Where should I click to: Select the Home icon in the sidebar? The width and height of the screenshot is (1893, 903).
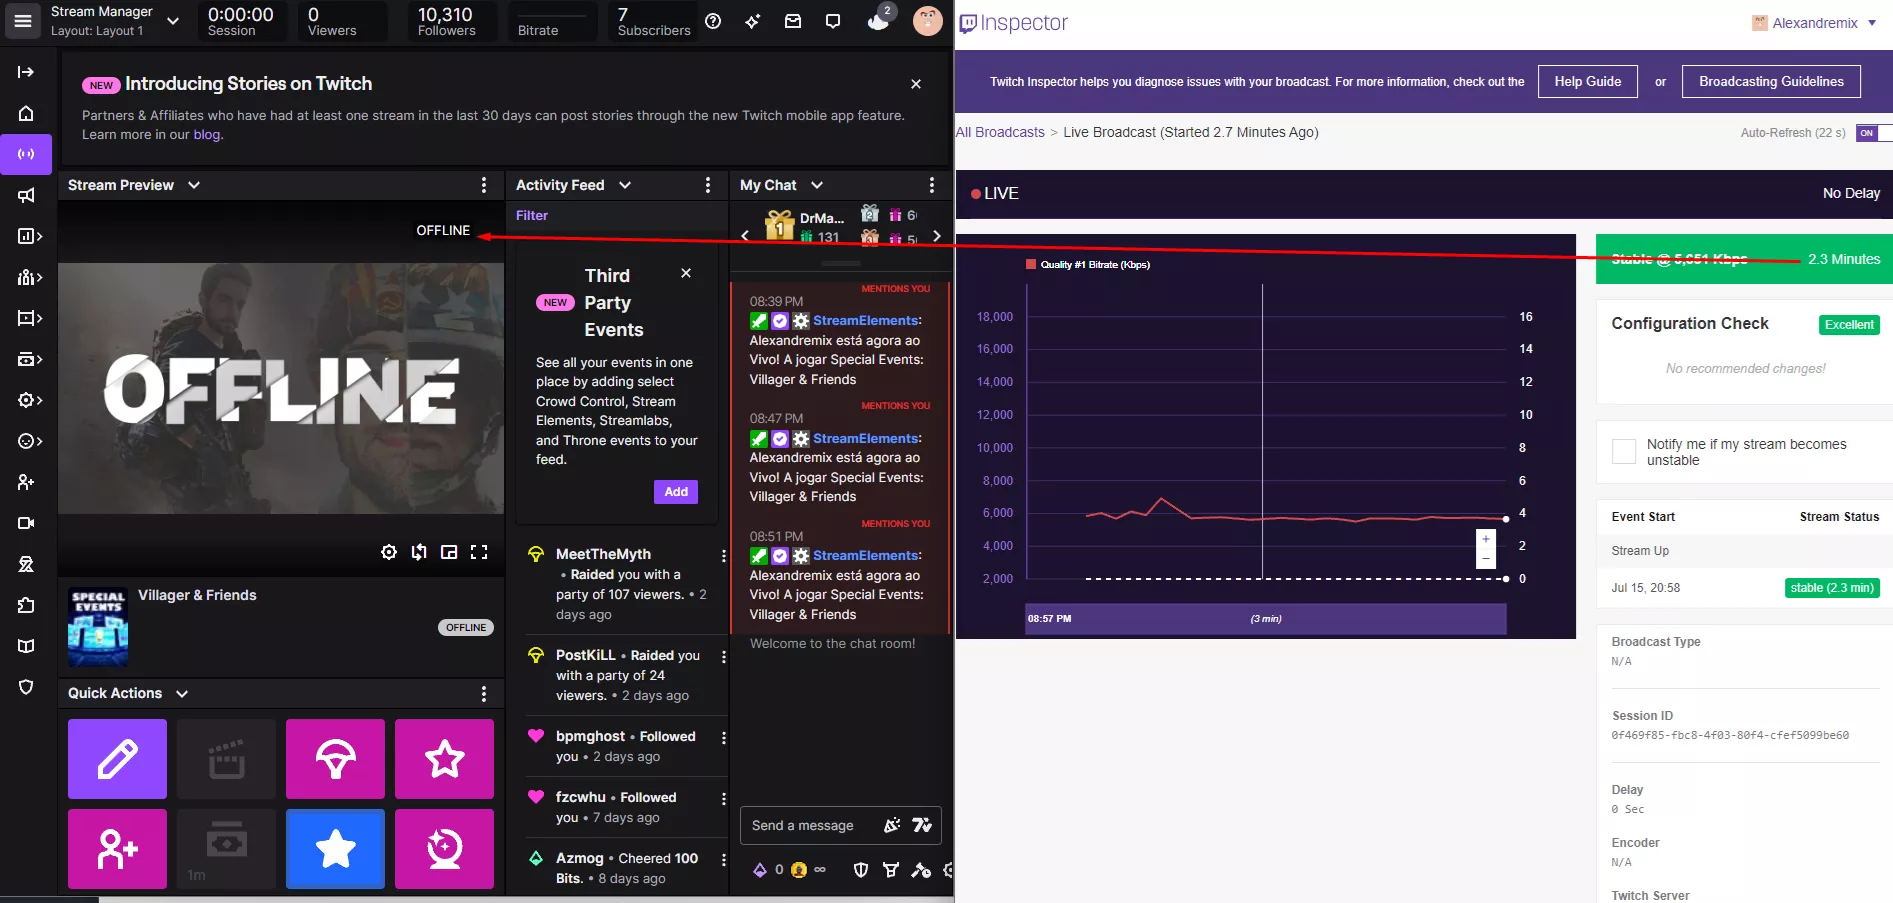point(26,113)
